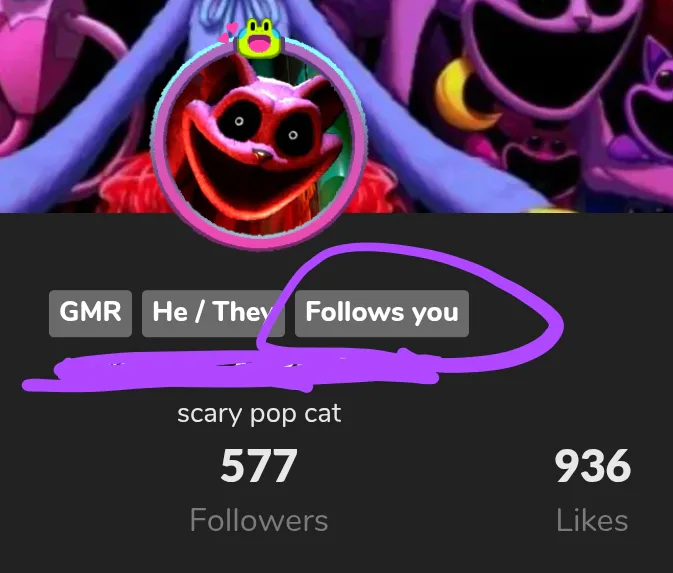Select the GMR tag

[x=90, y=313]
